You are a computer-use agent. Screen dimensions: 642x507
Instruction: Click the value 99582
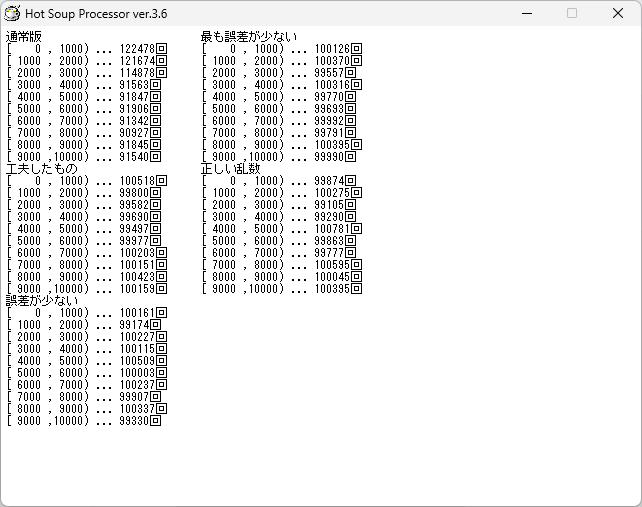tap(134, 205)
